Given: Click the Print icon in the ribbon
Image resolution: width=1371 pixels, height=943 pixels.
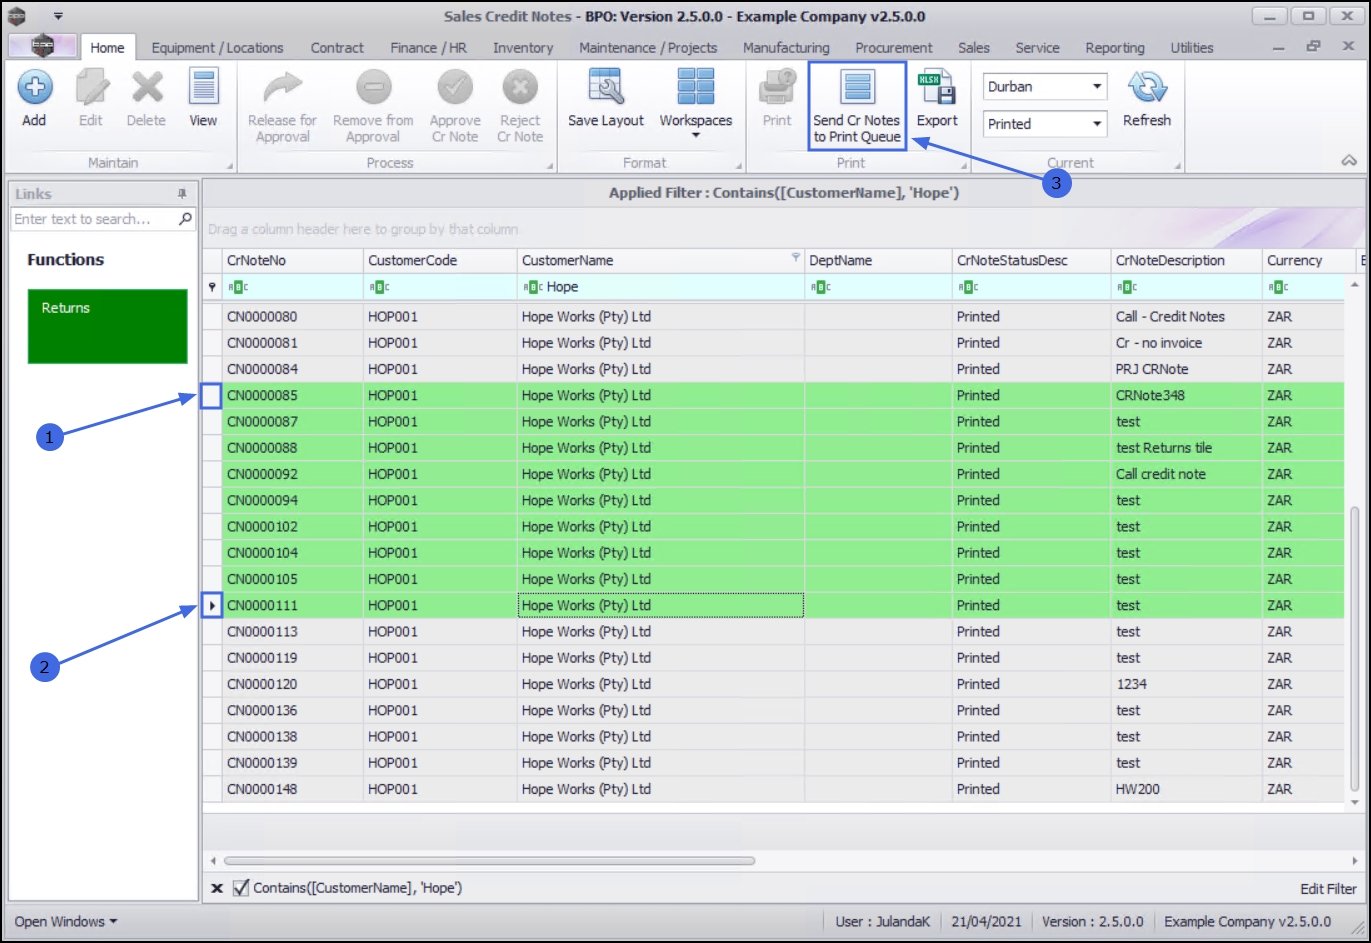Looking at the screenshot, I should (777, 89).
